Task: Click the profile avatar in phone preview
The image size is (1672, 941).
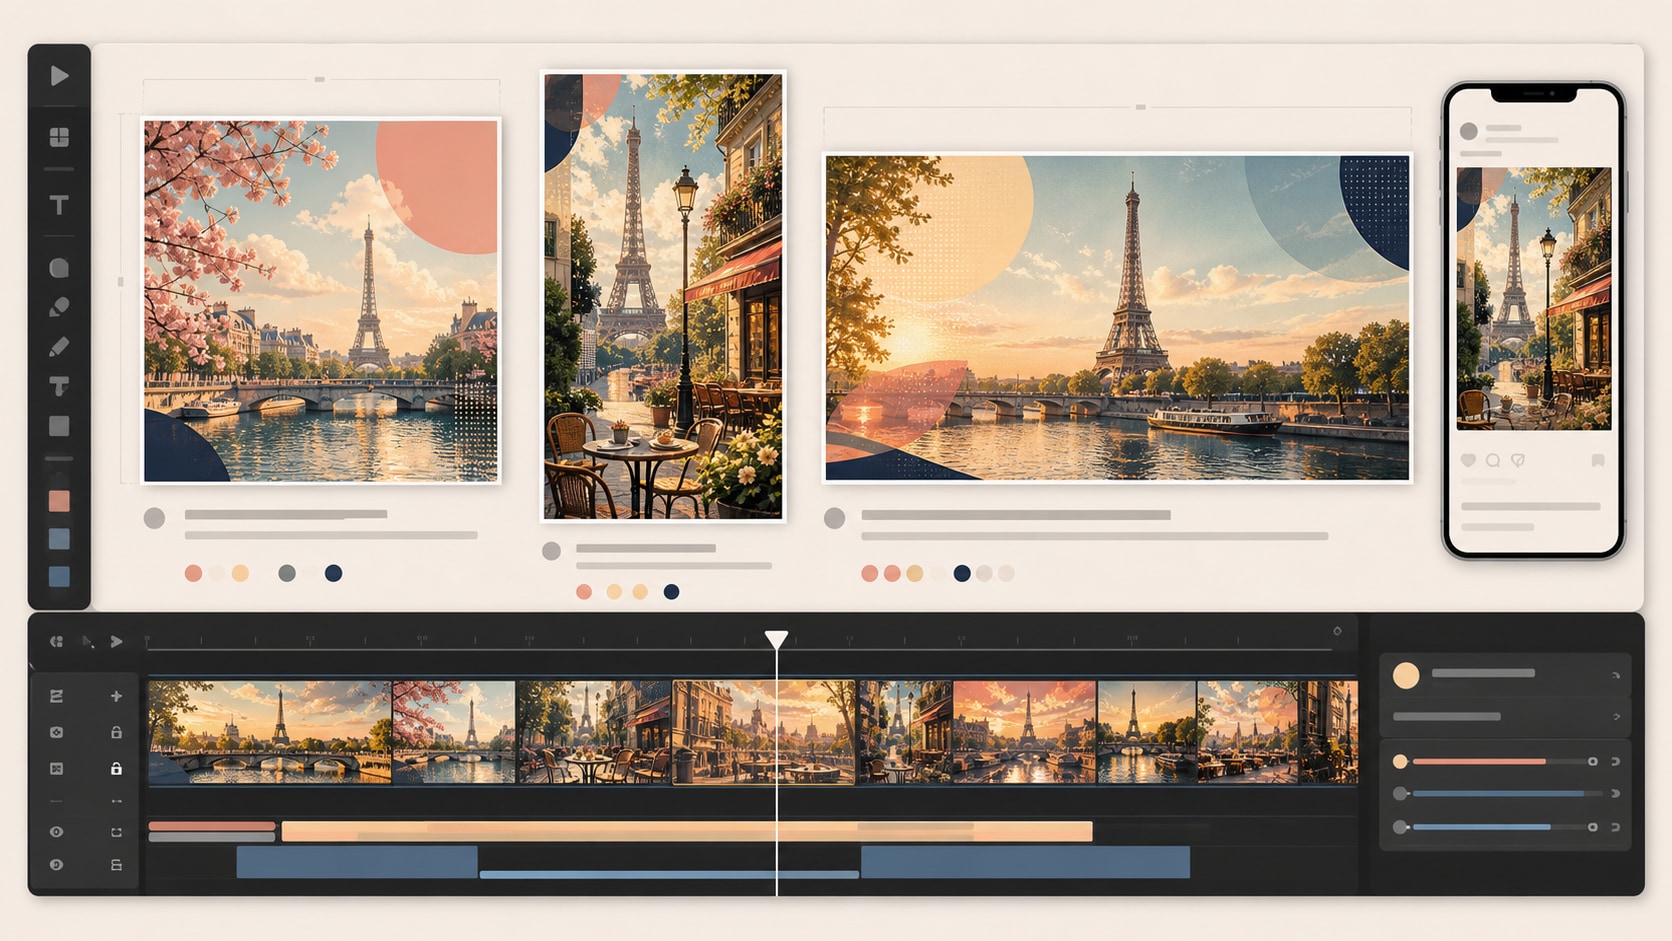Action: tap(1469, 131)
